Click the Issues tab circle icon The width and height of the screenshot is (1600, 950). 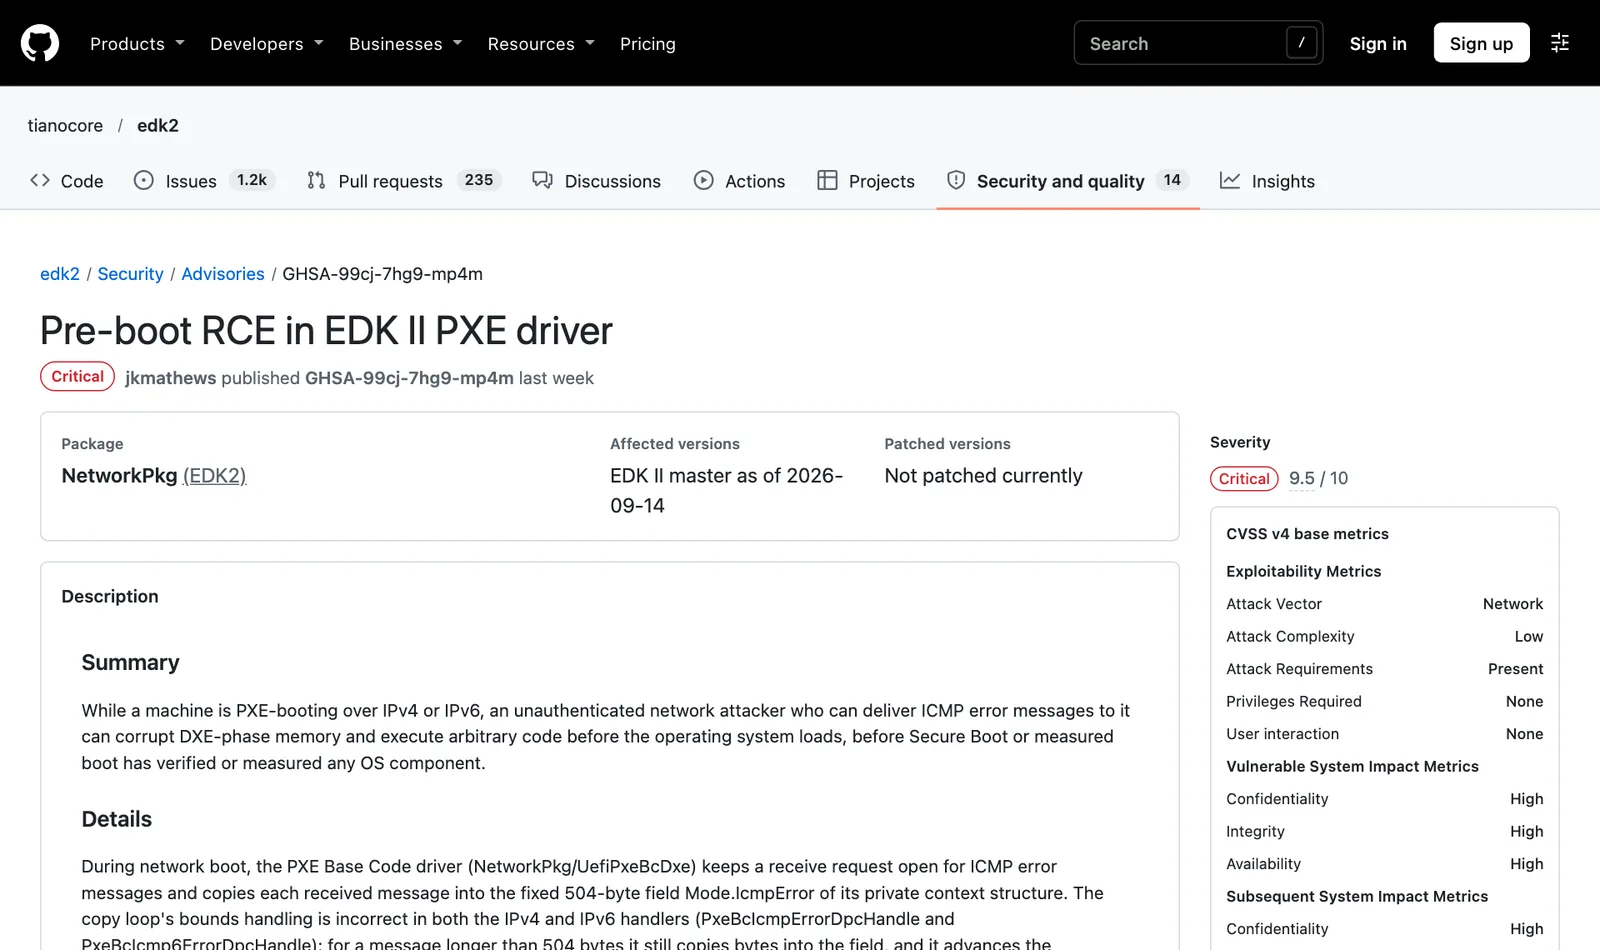[144, 180]
